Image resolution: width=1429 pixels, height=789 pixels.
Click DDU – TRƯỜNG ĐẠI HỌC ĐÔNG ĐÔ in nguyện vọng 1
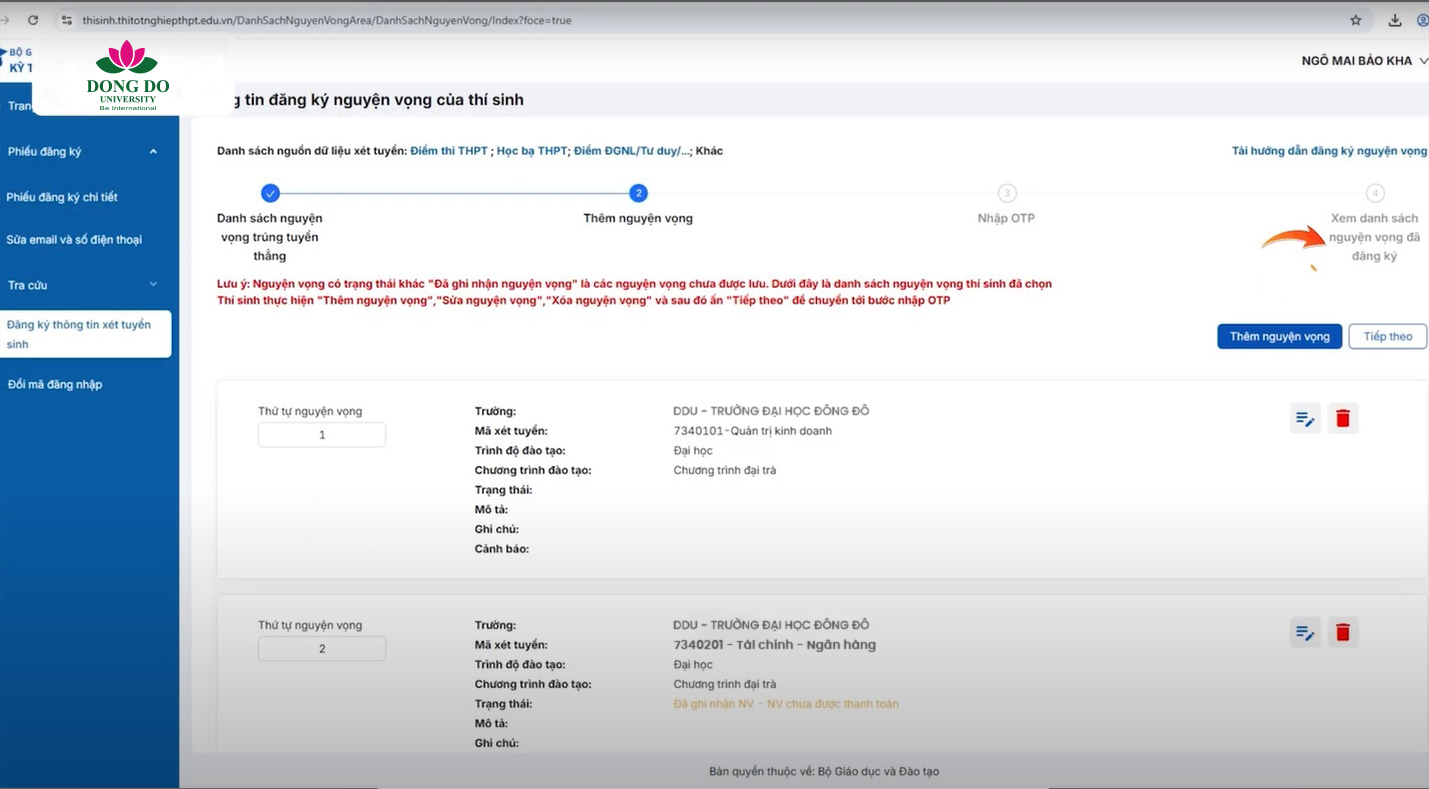coord(771,411)
